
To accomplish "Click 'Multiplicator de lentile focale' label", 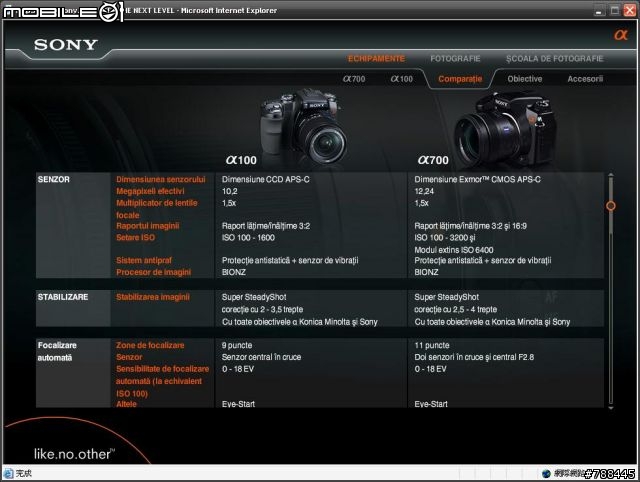I will point(157,209).
